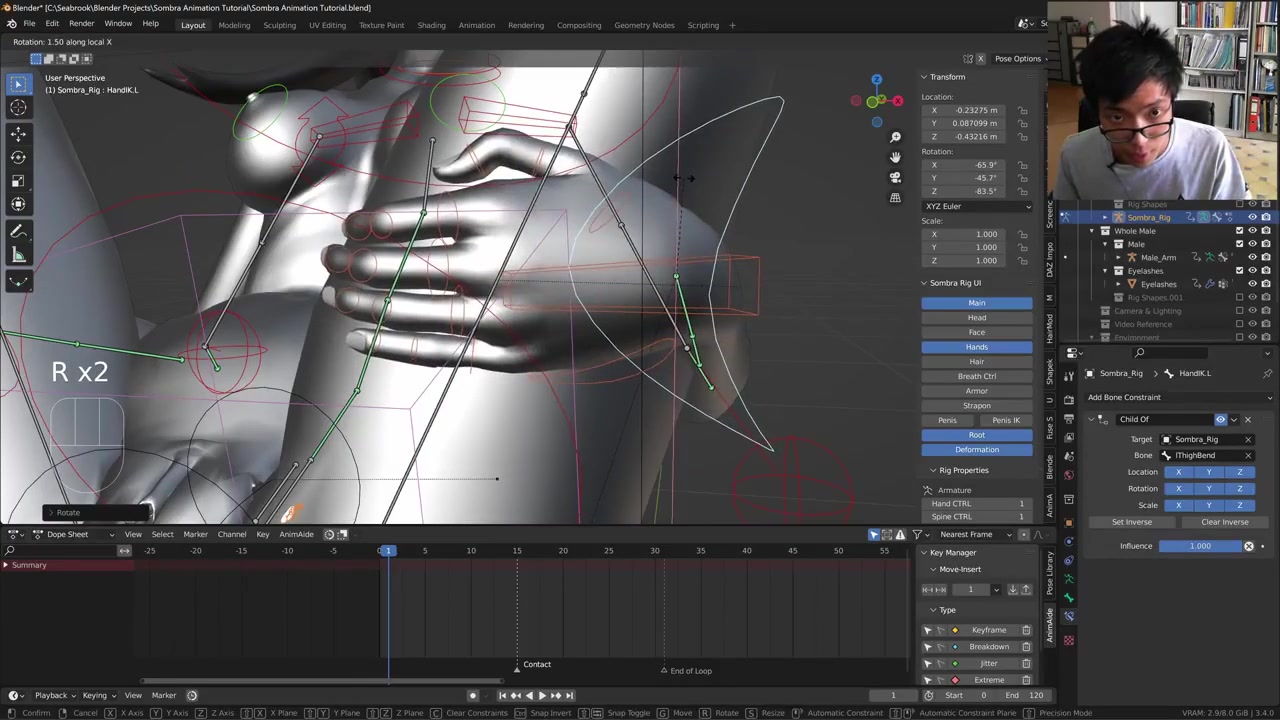Select the Measure tool
This screenshot has height=720, width=1280.
[18, 256]
